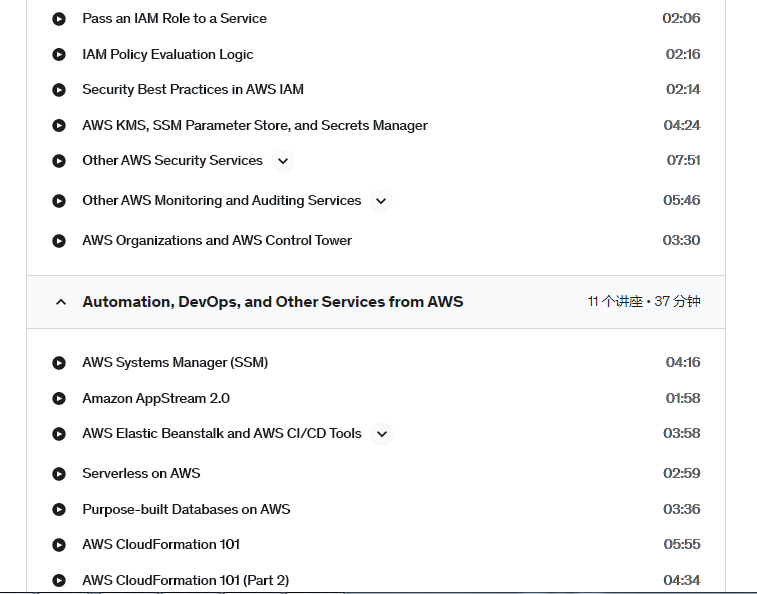This screenshot has width=757, height=594.
Task: Open lecture AWS KMS, SSM Parameter Store, and Secrets Manager
Action: pyautogui.click(x=255, y=125)
